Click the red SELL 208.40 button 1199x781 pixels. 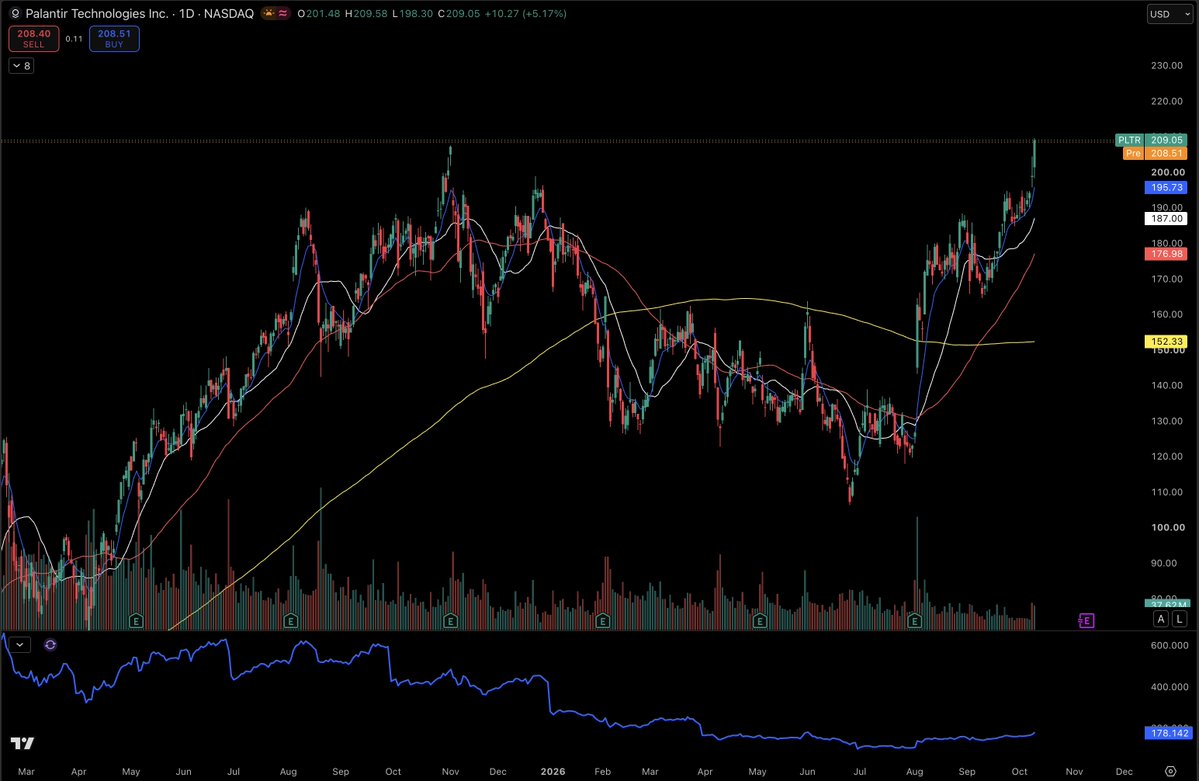click(34, 39)
